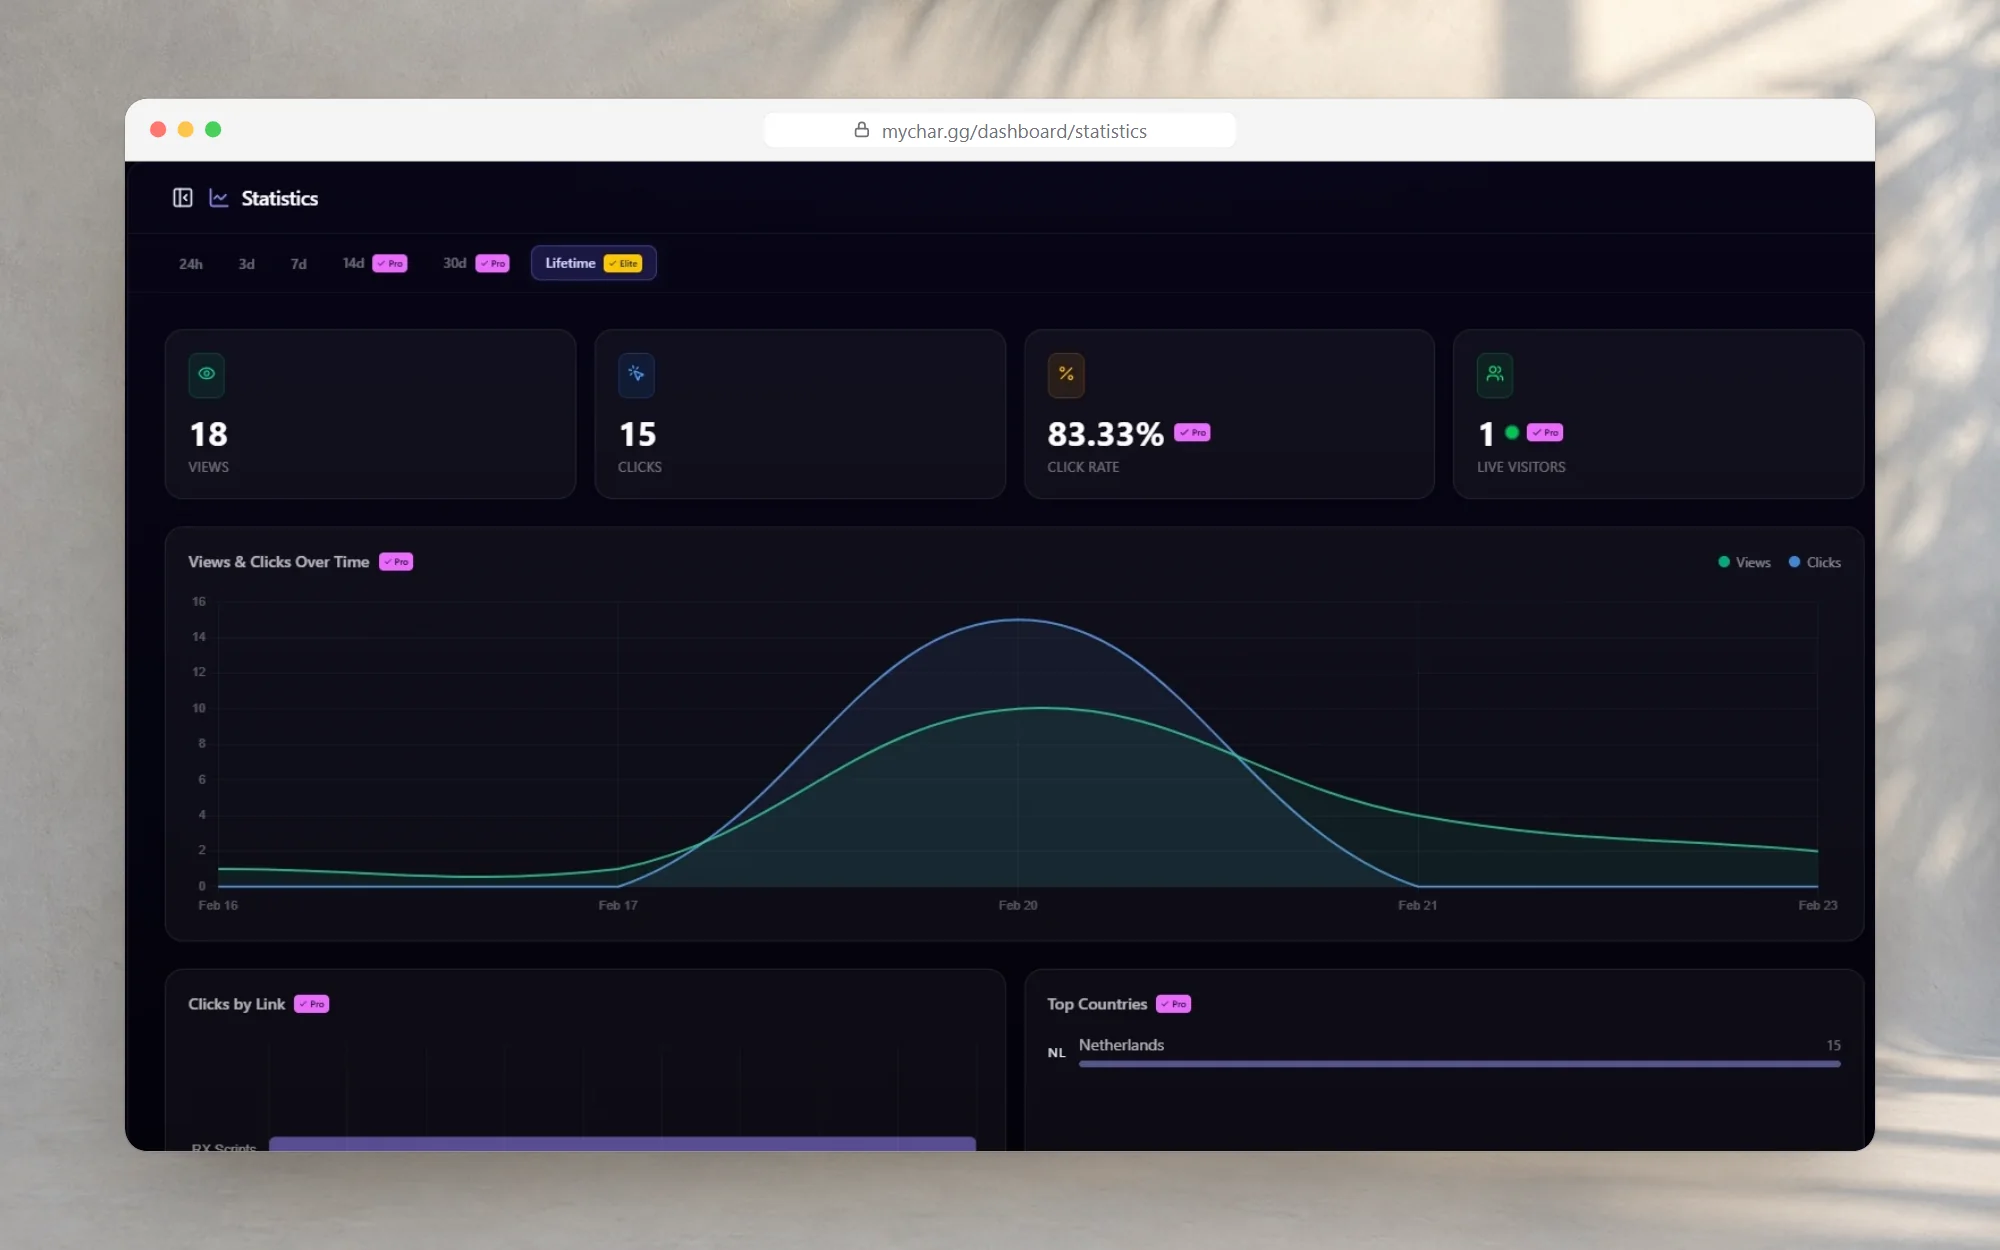Click the Pro badge next to 83.33%
Image resolution: width=2000 pixels, height=1250 pixels.
coord(1192,433)
